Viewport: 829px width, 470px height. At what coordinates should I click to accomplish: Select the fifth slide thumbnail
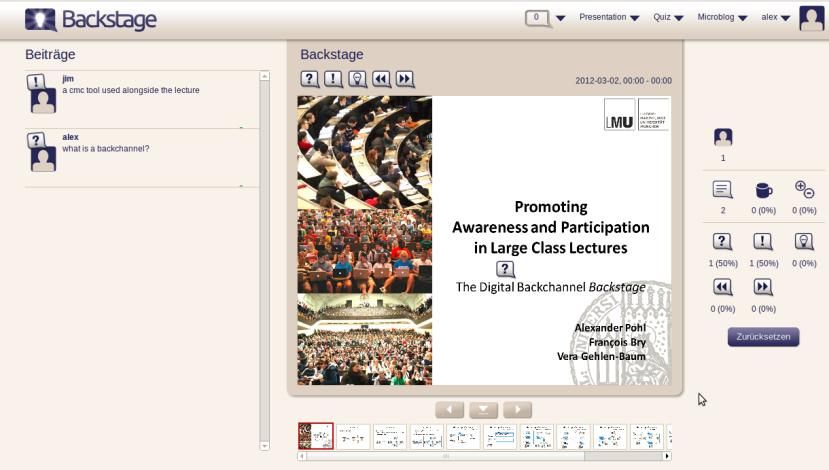tap(463, 437)
